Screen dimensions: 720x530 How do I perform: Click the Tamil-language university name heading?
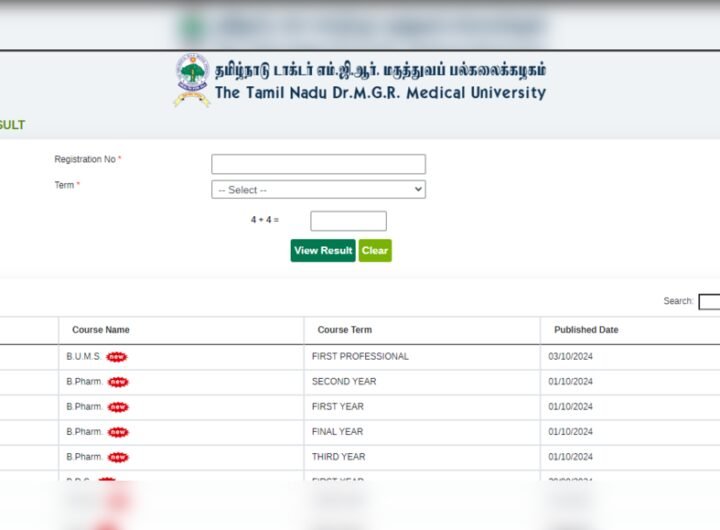380,70
